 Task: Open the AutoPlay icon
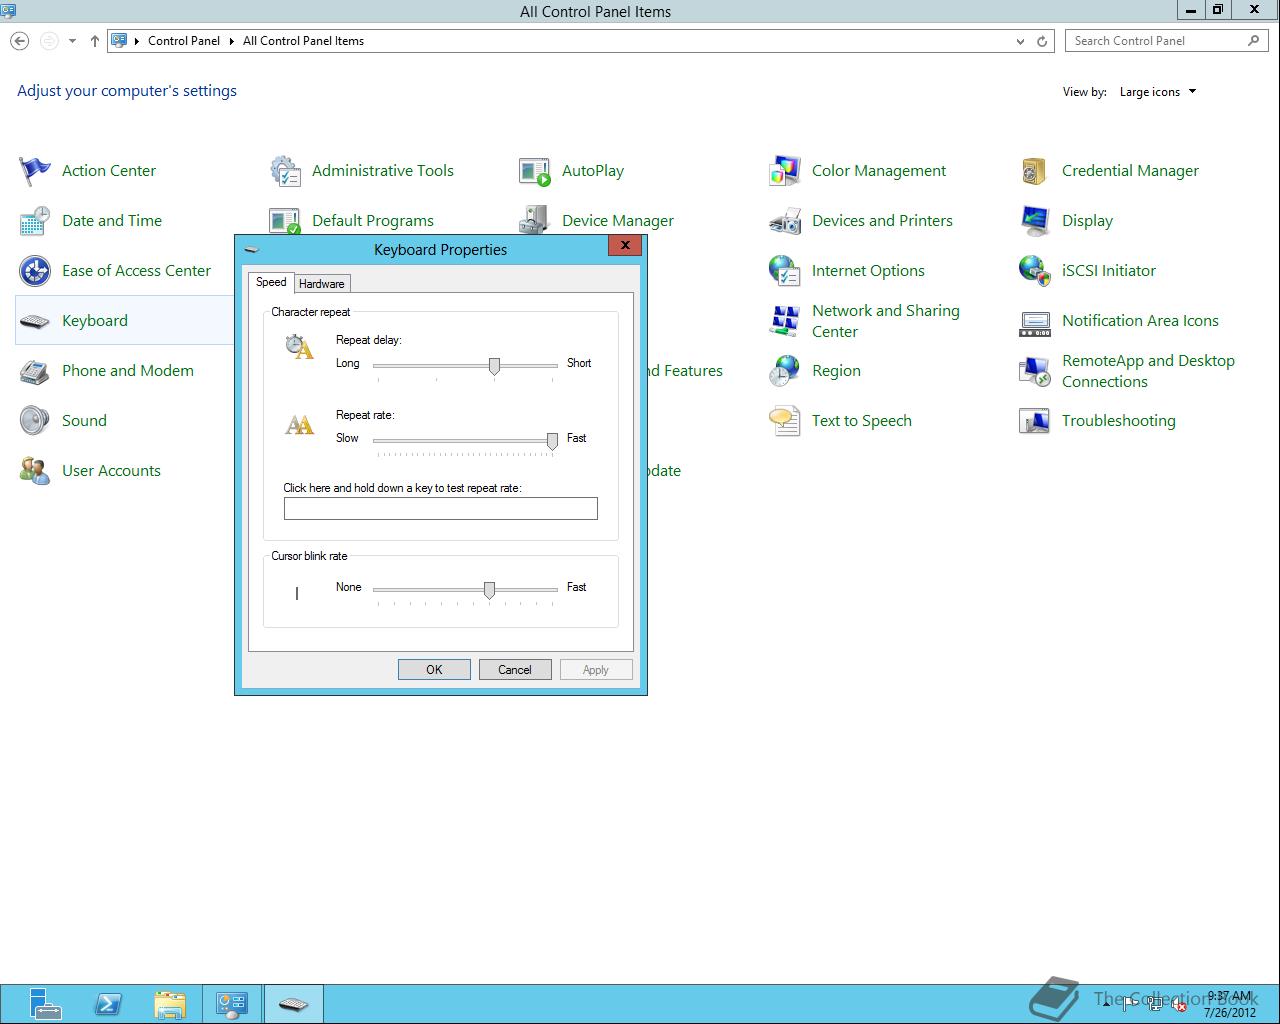coord(535,171)
